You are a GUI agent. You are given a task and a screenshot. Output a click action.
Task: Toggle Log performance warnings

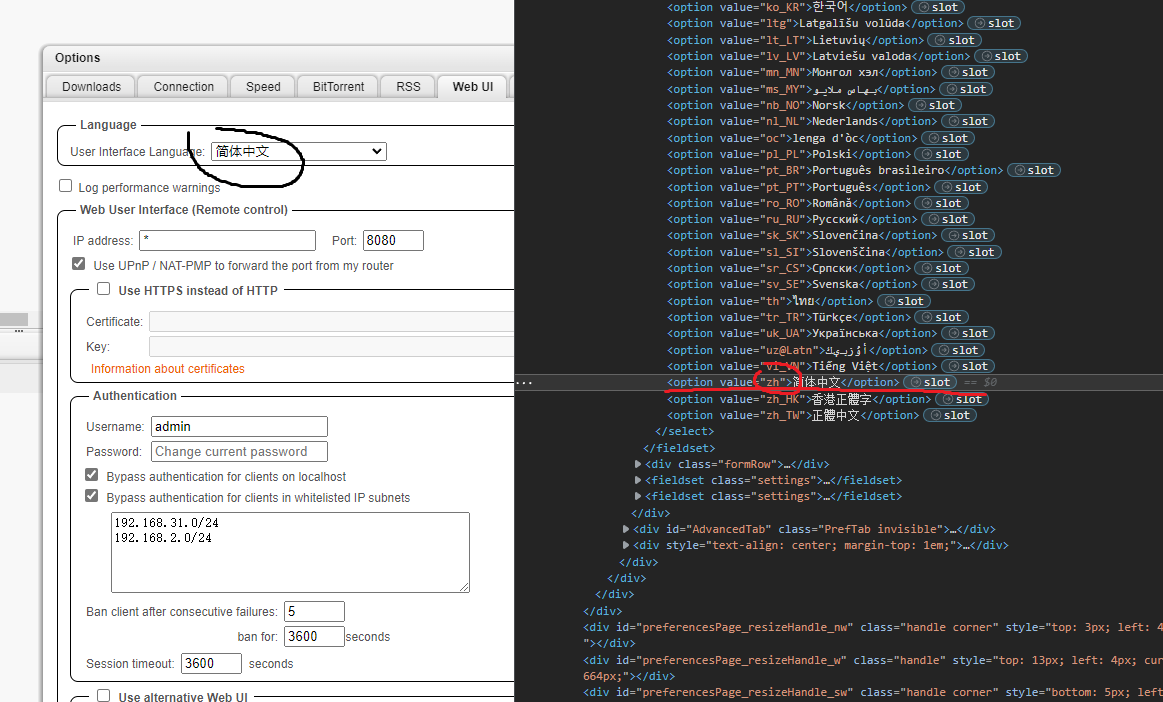click(x=65, y=184)
